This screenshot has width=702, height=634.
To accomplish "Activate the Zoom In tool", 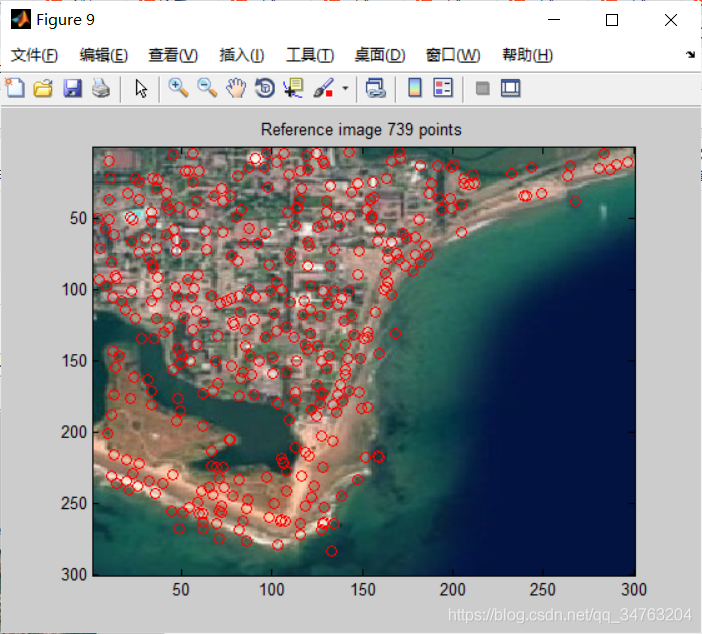I will coord(178,88).
